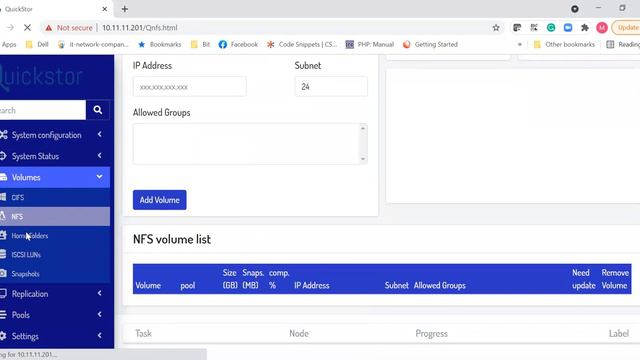Select NFS in the Volumes submenu
This screenshot has height=360, width=640.
coord(55,216)
